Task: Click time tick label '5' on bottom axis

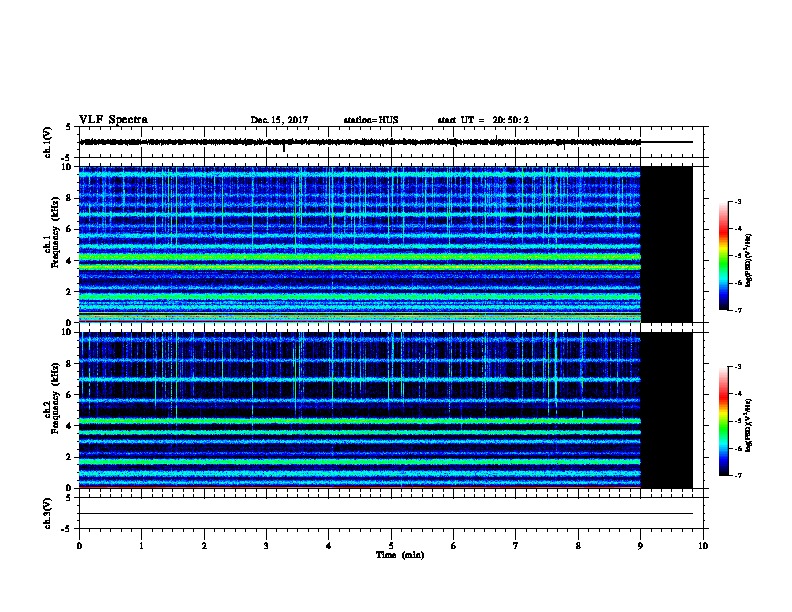Action: (391, 546)
